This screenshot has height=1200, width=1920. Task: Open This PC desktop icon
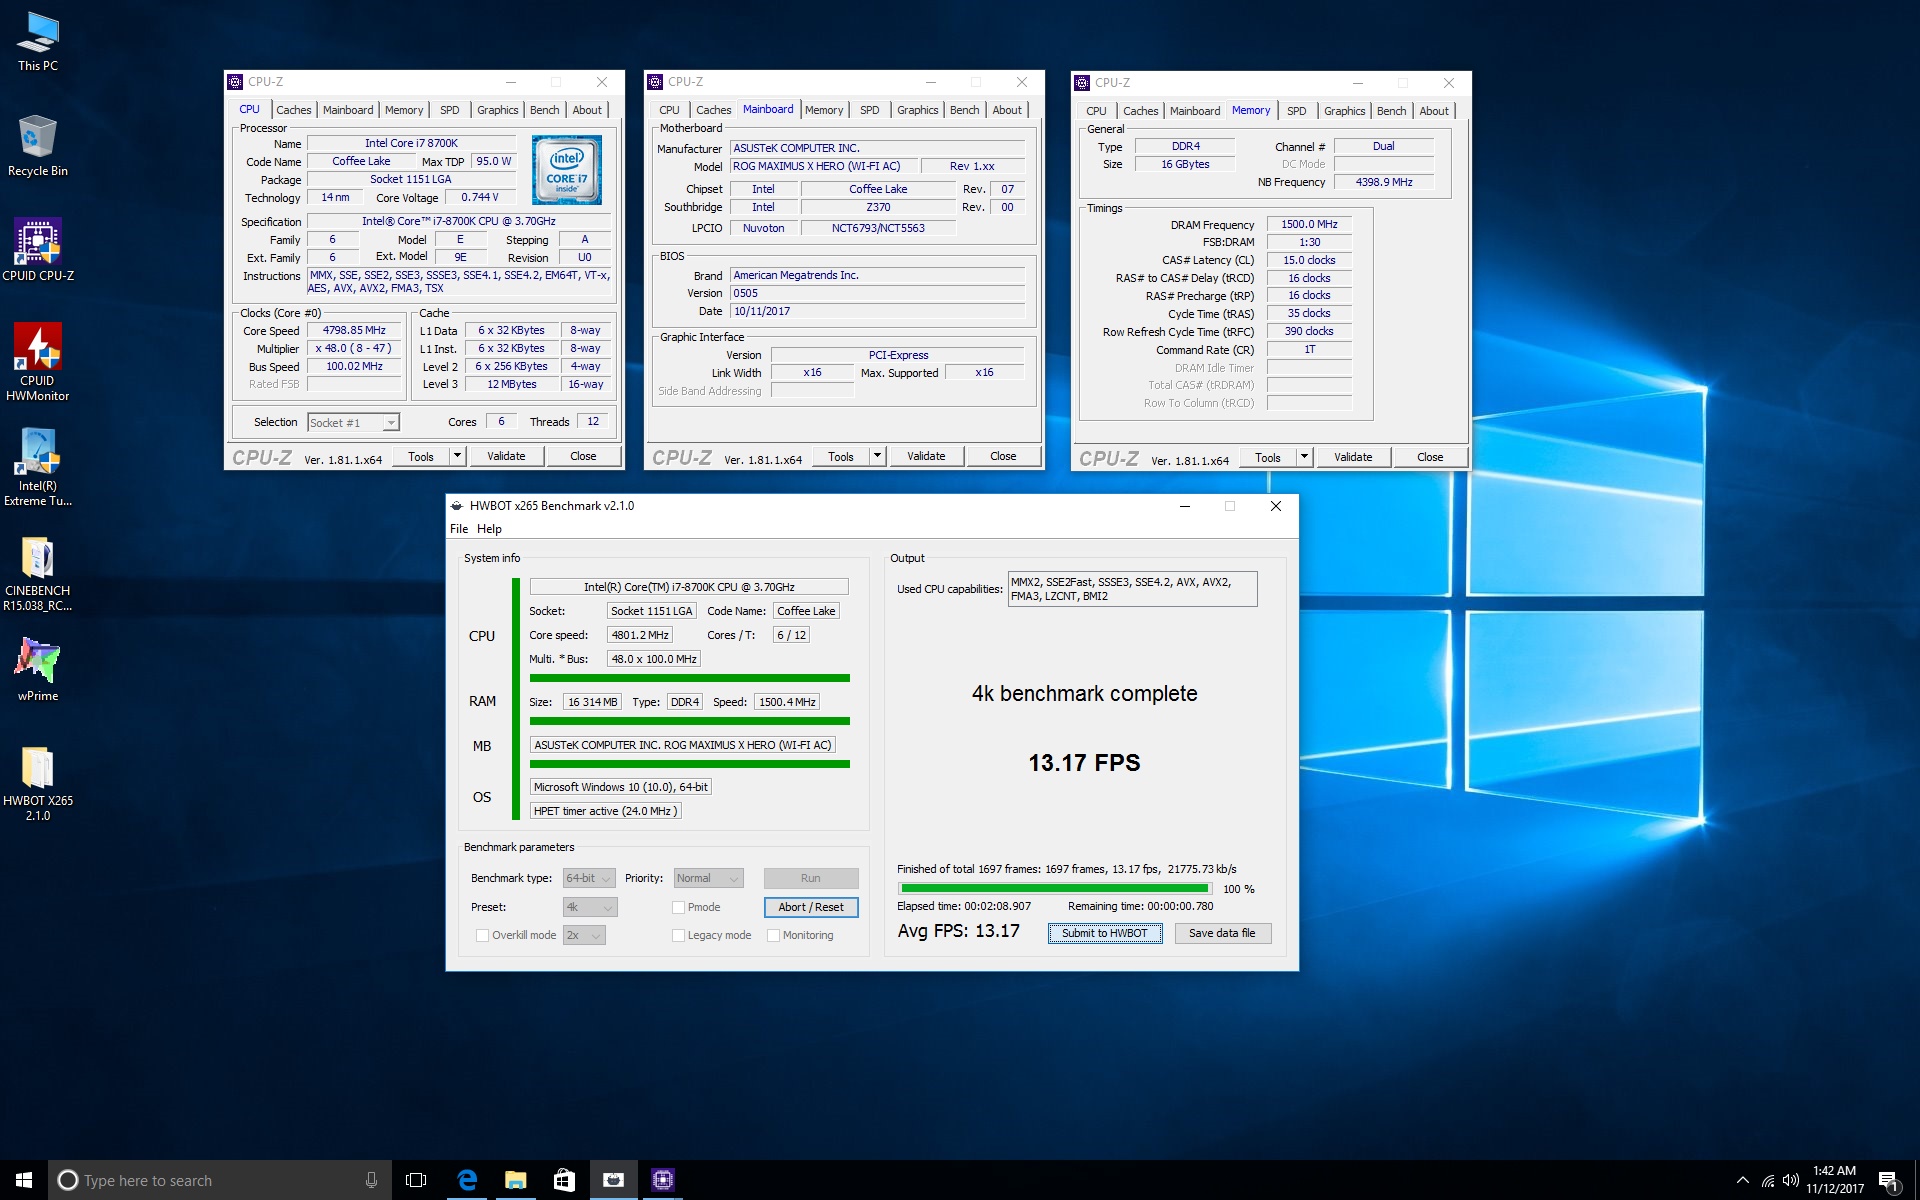(x=38, y=41)
